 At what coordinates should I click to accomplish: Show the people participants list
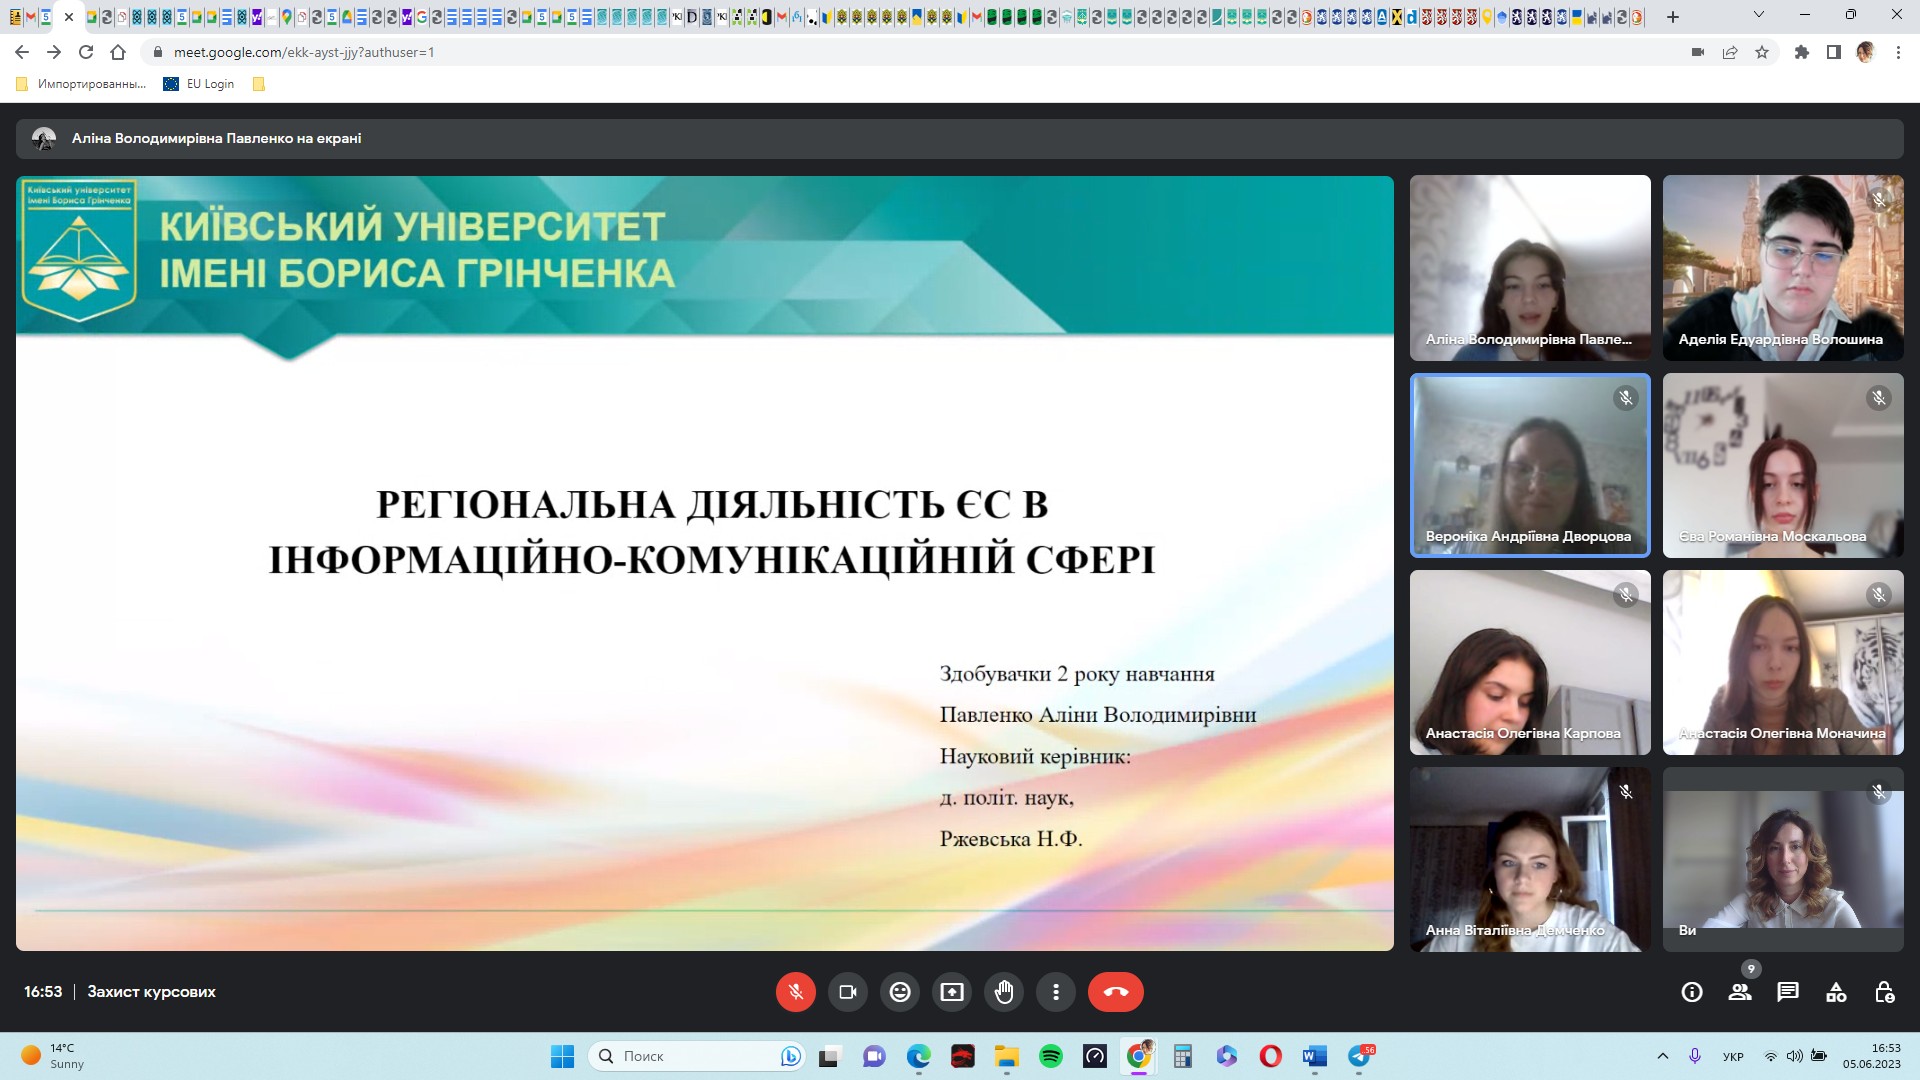click(1740, 992)
